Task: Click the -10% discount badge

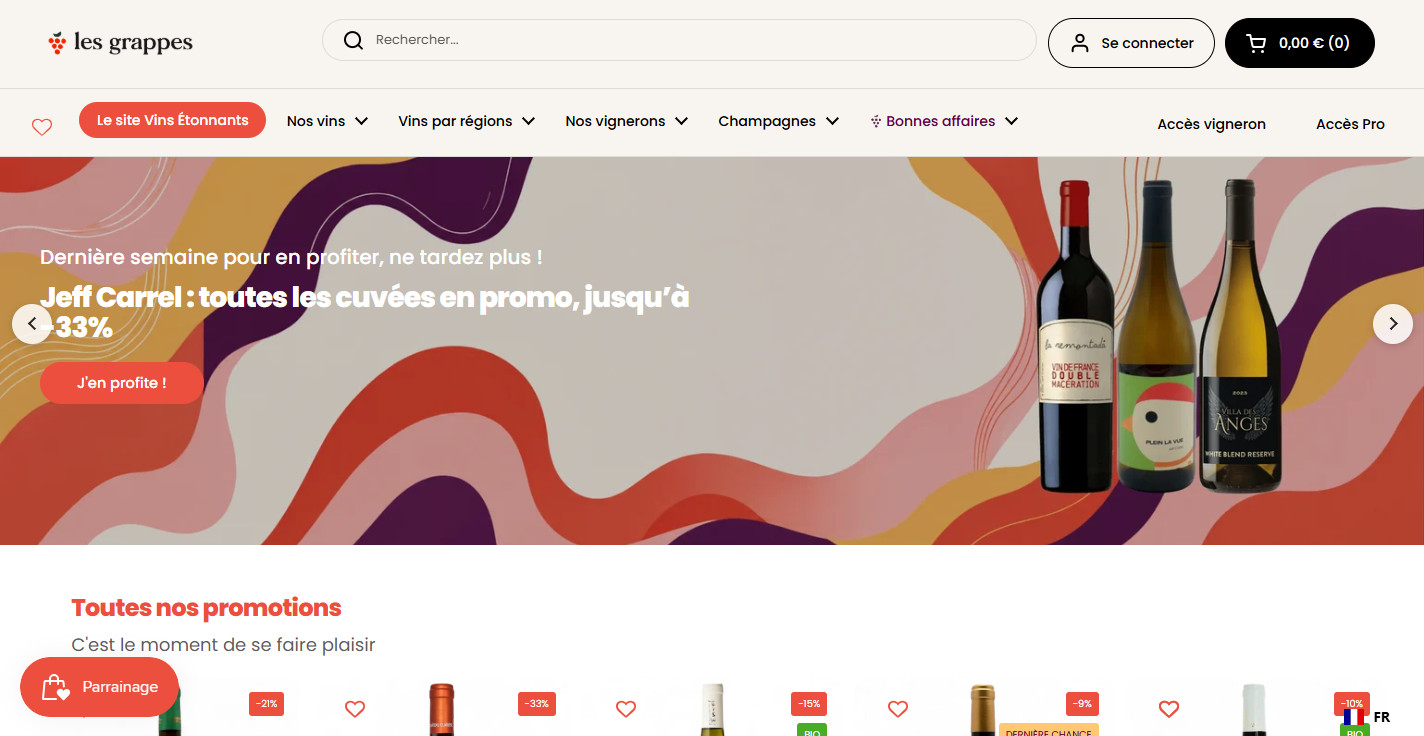Action: click(1352, 704)
